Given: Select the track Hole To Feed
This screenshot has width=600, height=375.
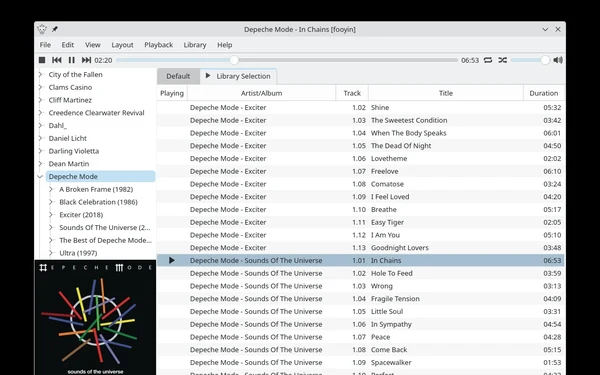Looking at the screenshot, I should click(x=360, y=273).
